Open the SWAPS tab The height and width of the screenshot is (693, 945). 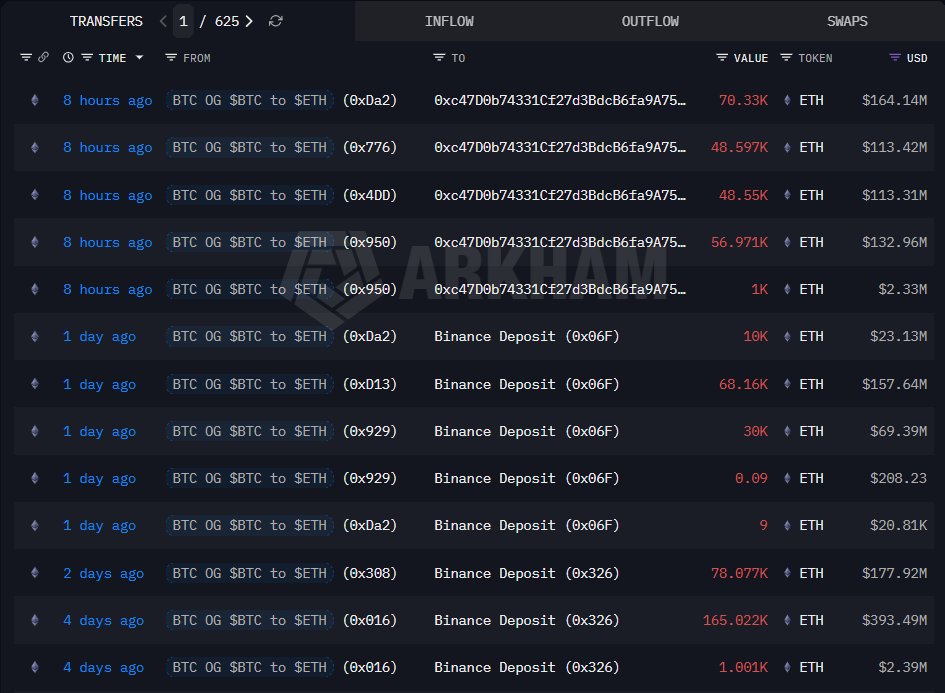point(847,21)
